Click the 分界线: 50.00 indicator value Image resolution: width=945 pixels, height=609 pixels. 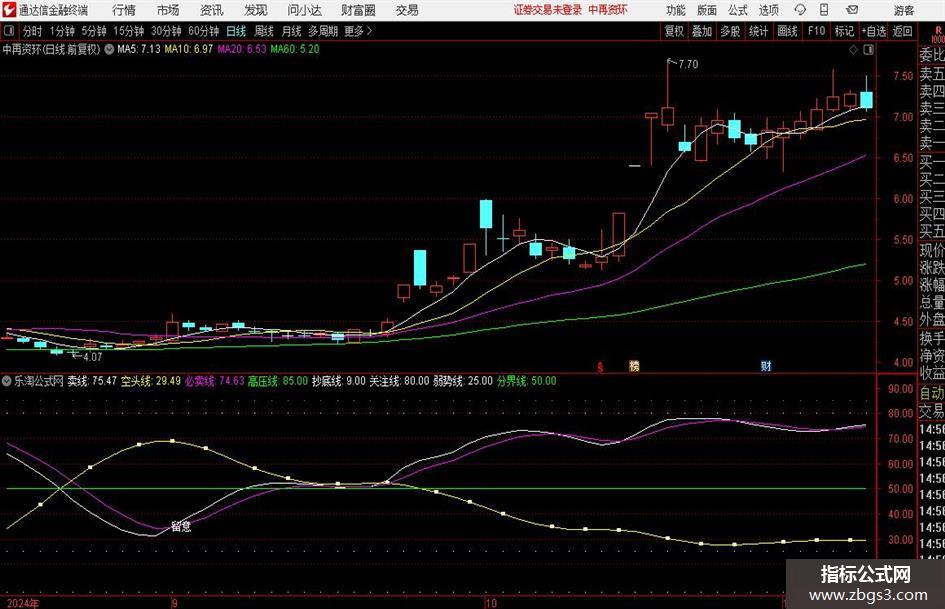[527, 381]
